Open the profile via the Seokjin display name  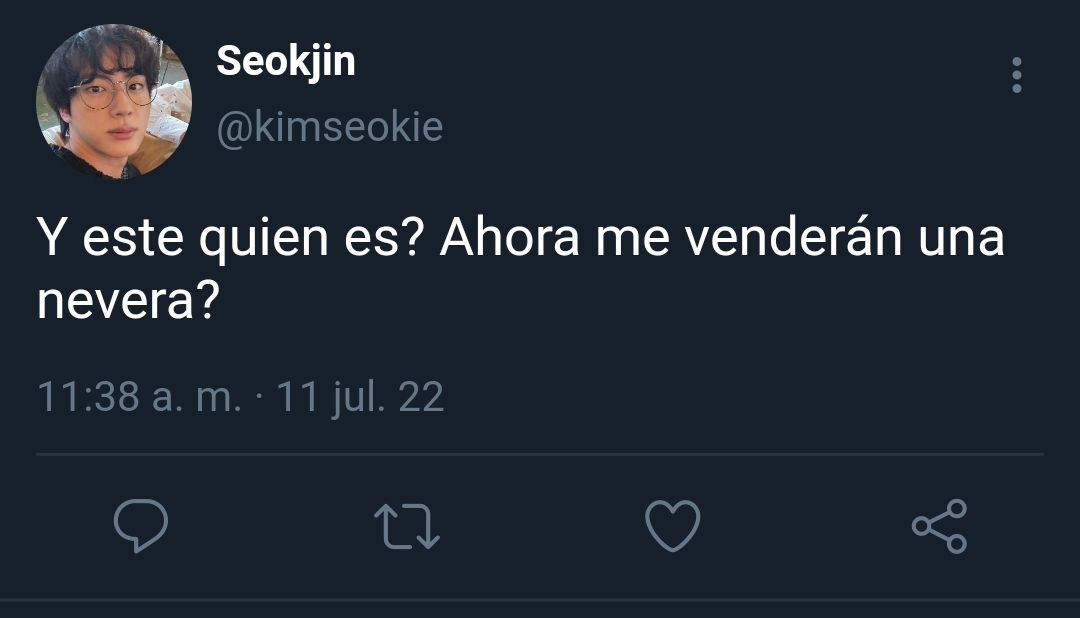pos(286,61)
